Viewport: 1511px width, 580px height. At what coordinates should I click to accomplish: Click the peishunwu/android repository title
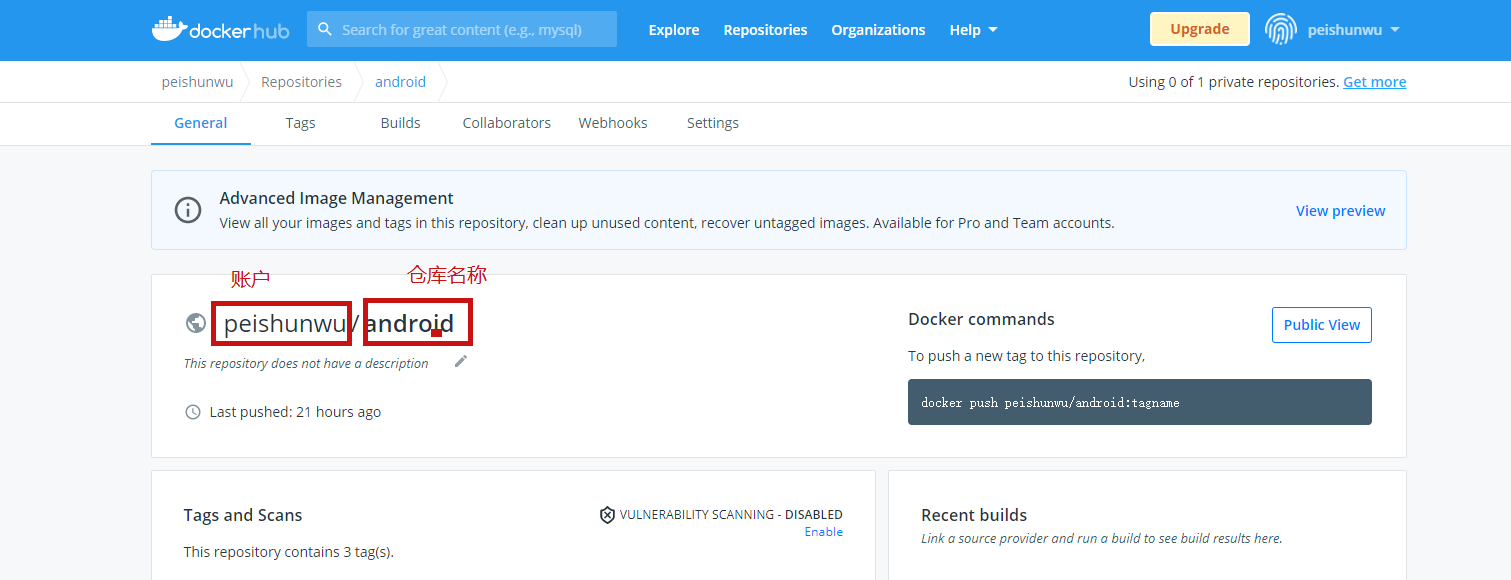pos(339,323)
